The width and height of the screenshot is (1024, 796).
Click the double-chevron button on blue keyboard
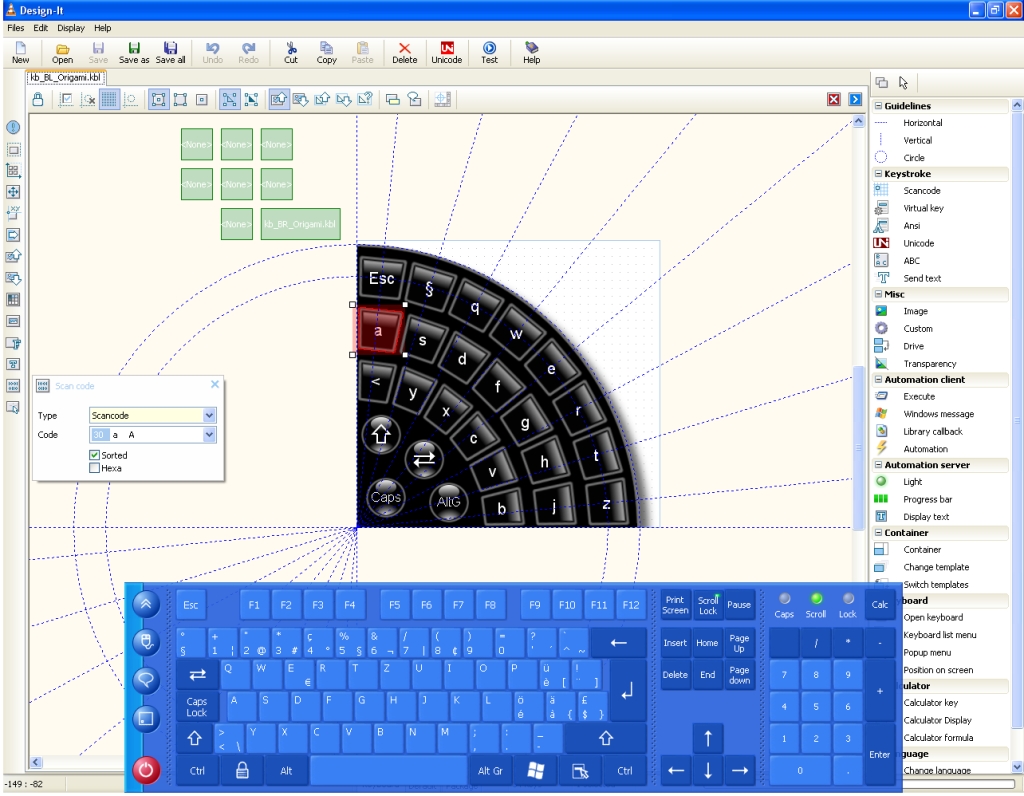point(146,604)
